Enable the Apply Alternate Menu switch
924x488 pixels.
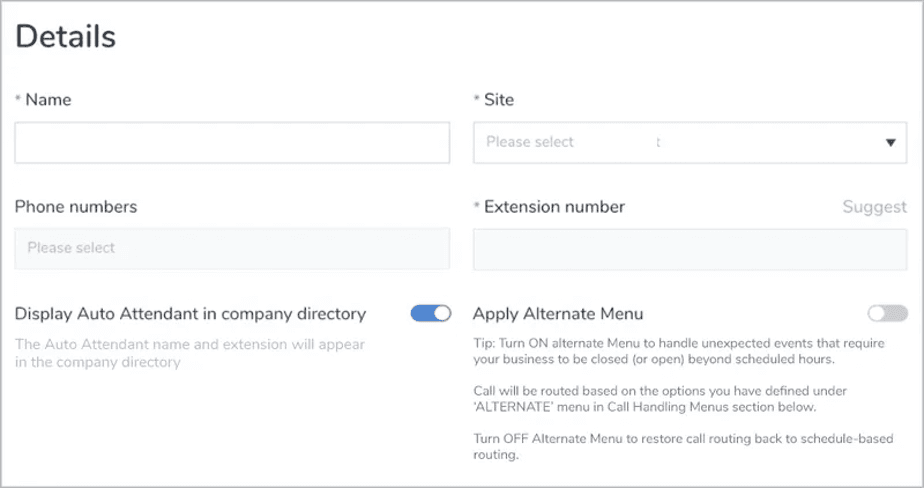pyautogui.click(x=887, y=314)
